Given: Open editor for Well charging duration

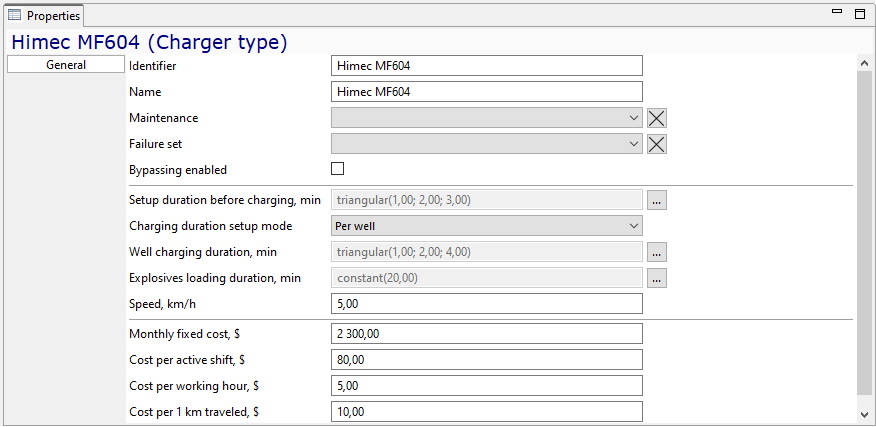Looking at the screenshot, I should (657, 252).
